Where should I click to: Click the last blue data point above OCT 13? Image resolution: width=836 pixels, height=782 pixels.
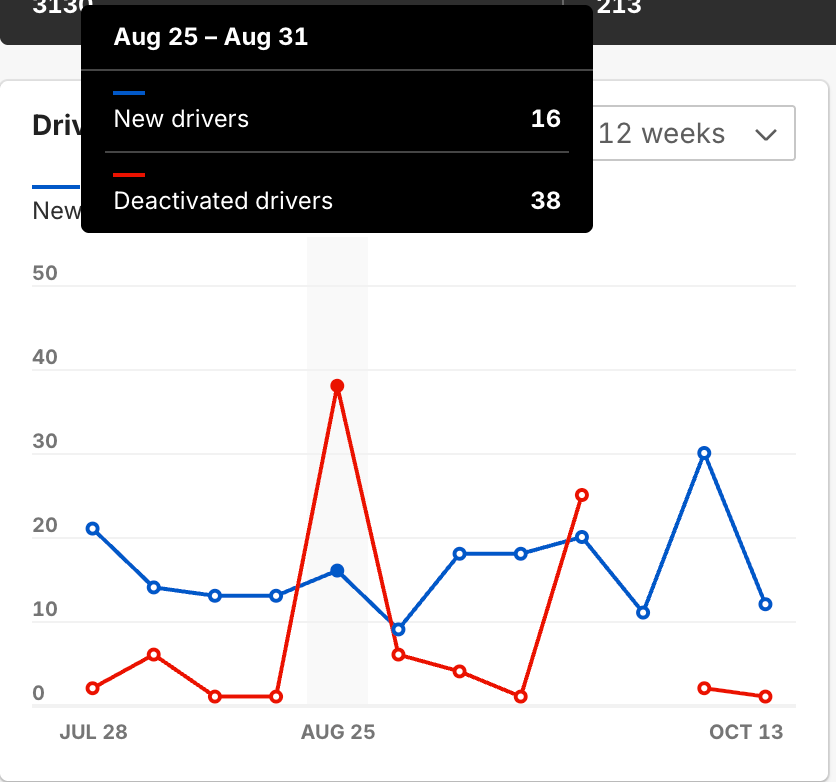[x=765, y=604]
